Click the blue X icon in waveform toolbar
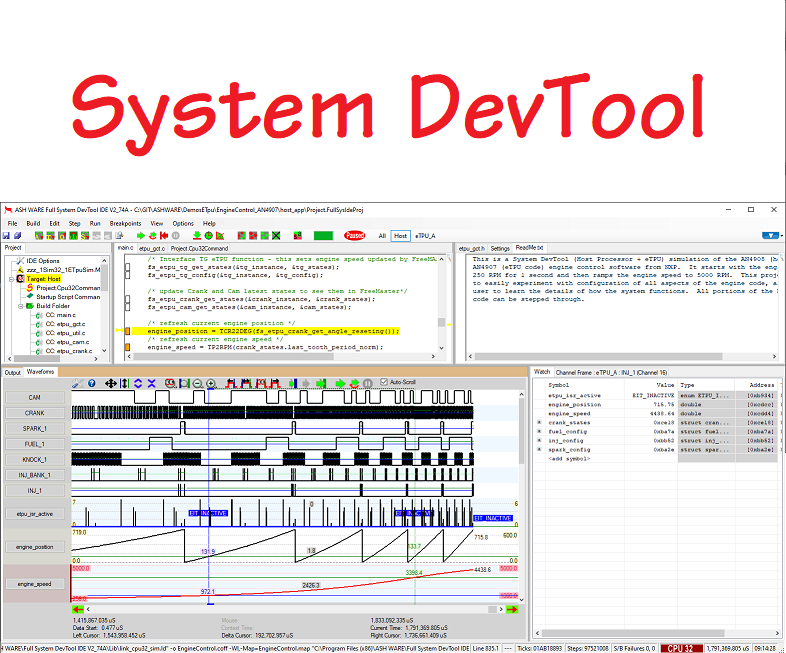Viewport: 786px width, 653px height. pyautogui.click(x=151, y=383)
